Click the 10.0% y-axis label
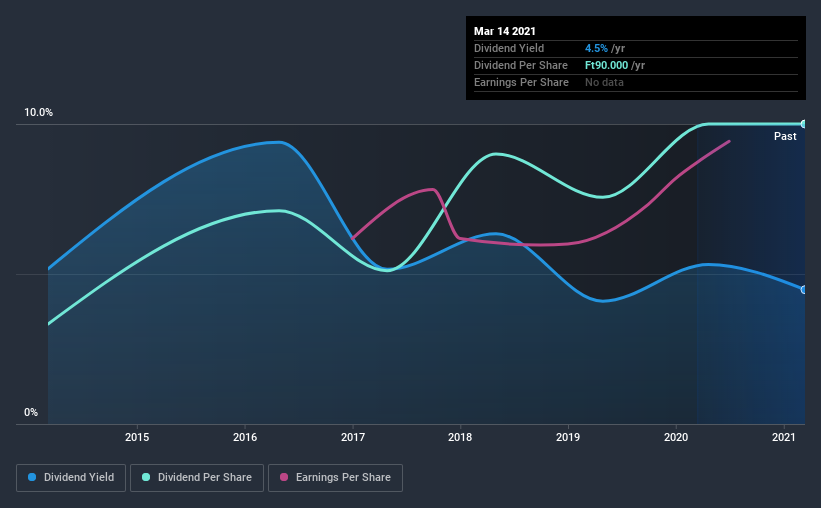This screenshot has height=508, width=821. click(38, 113)
